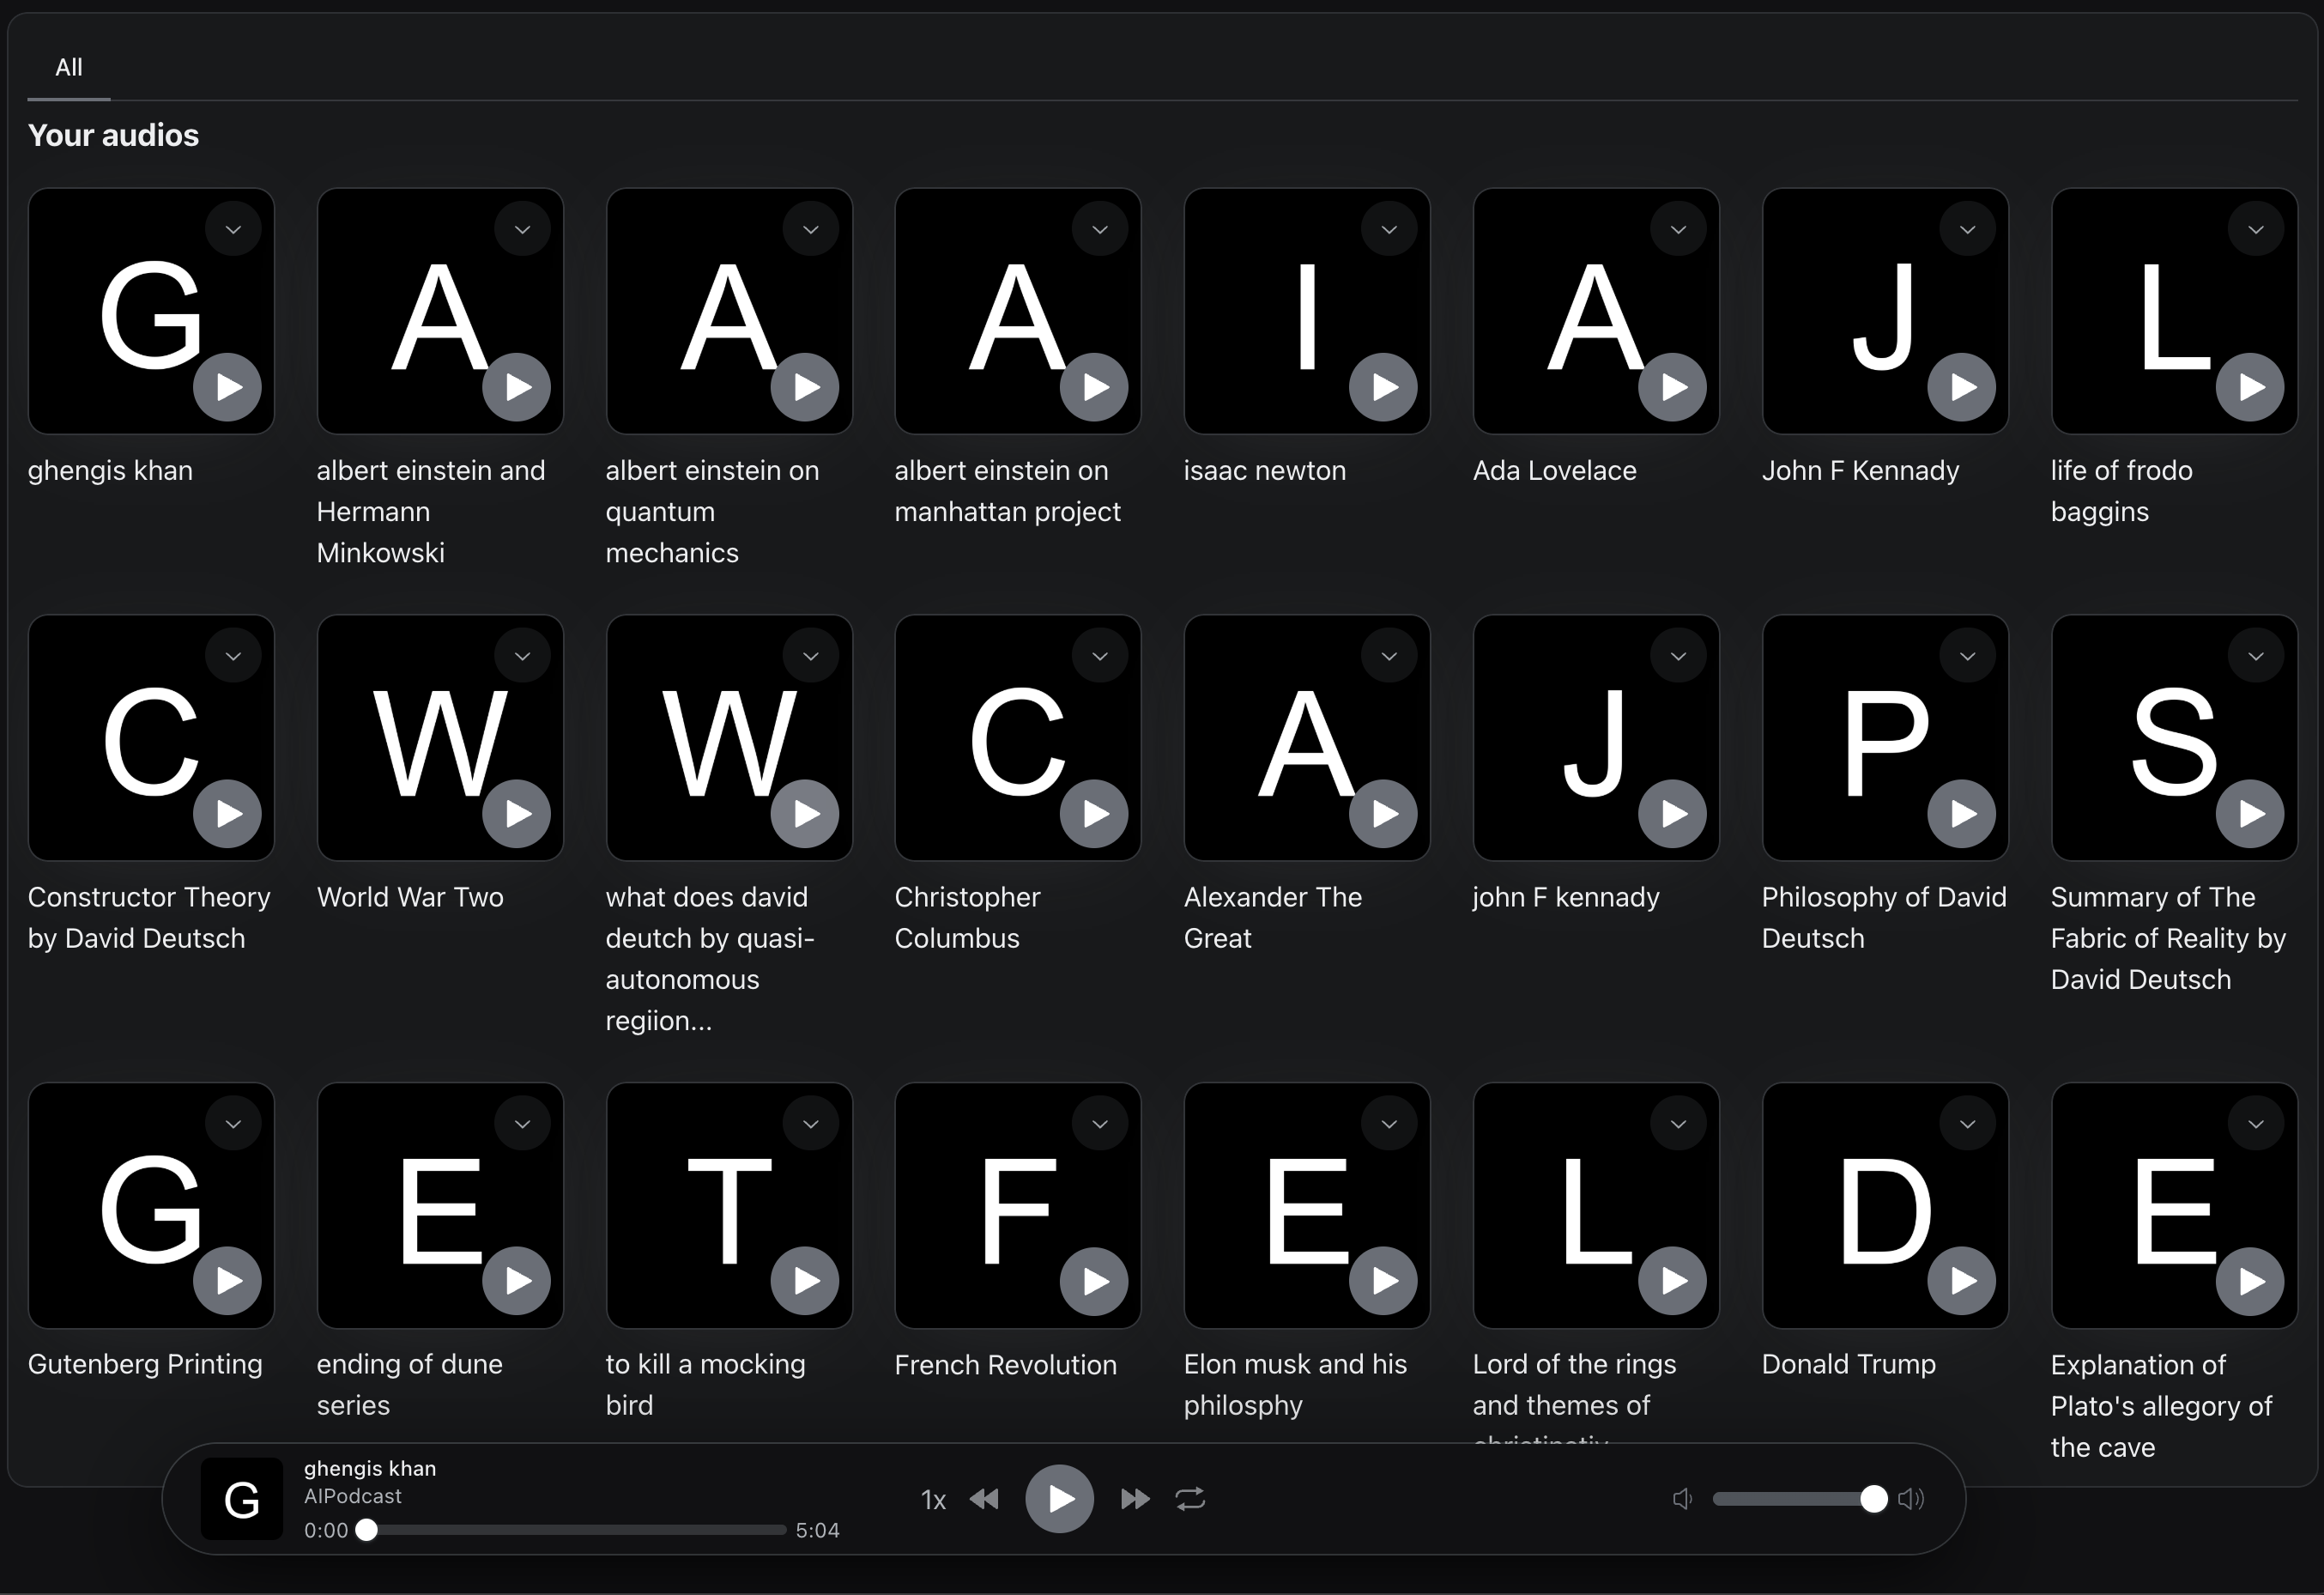This screenshot has height=1595, width=2324.
Task: Open dropdown on ghengis khan card
Action: coord(233,230)
